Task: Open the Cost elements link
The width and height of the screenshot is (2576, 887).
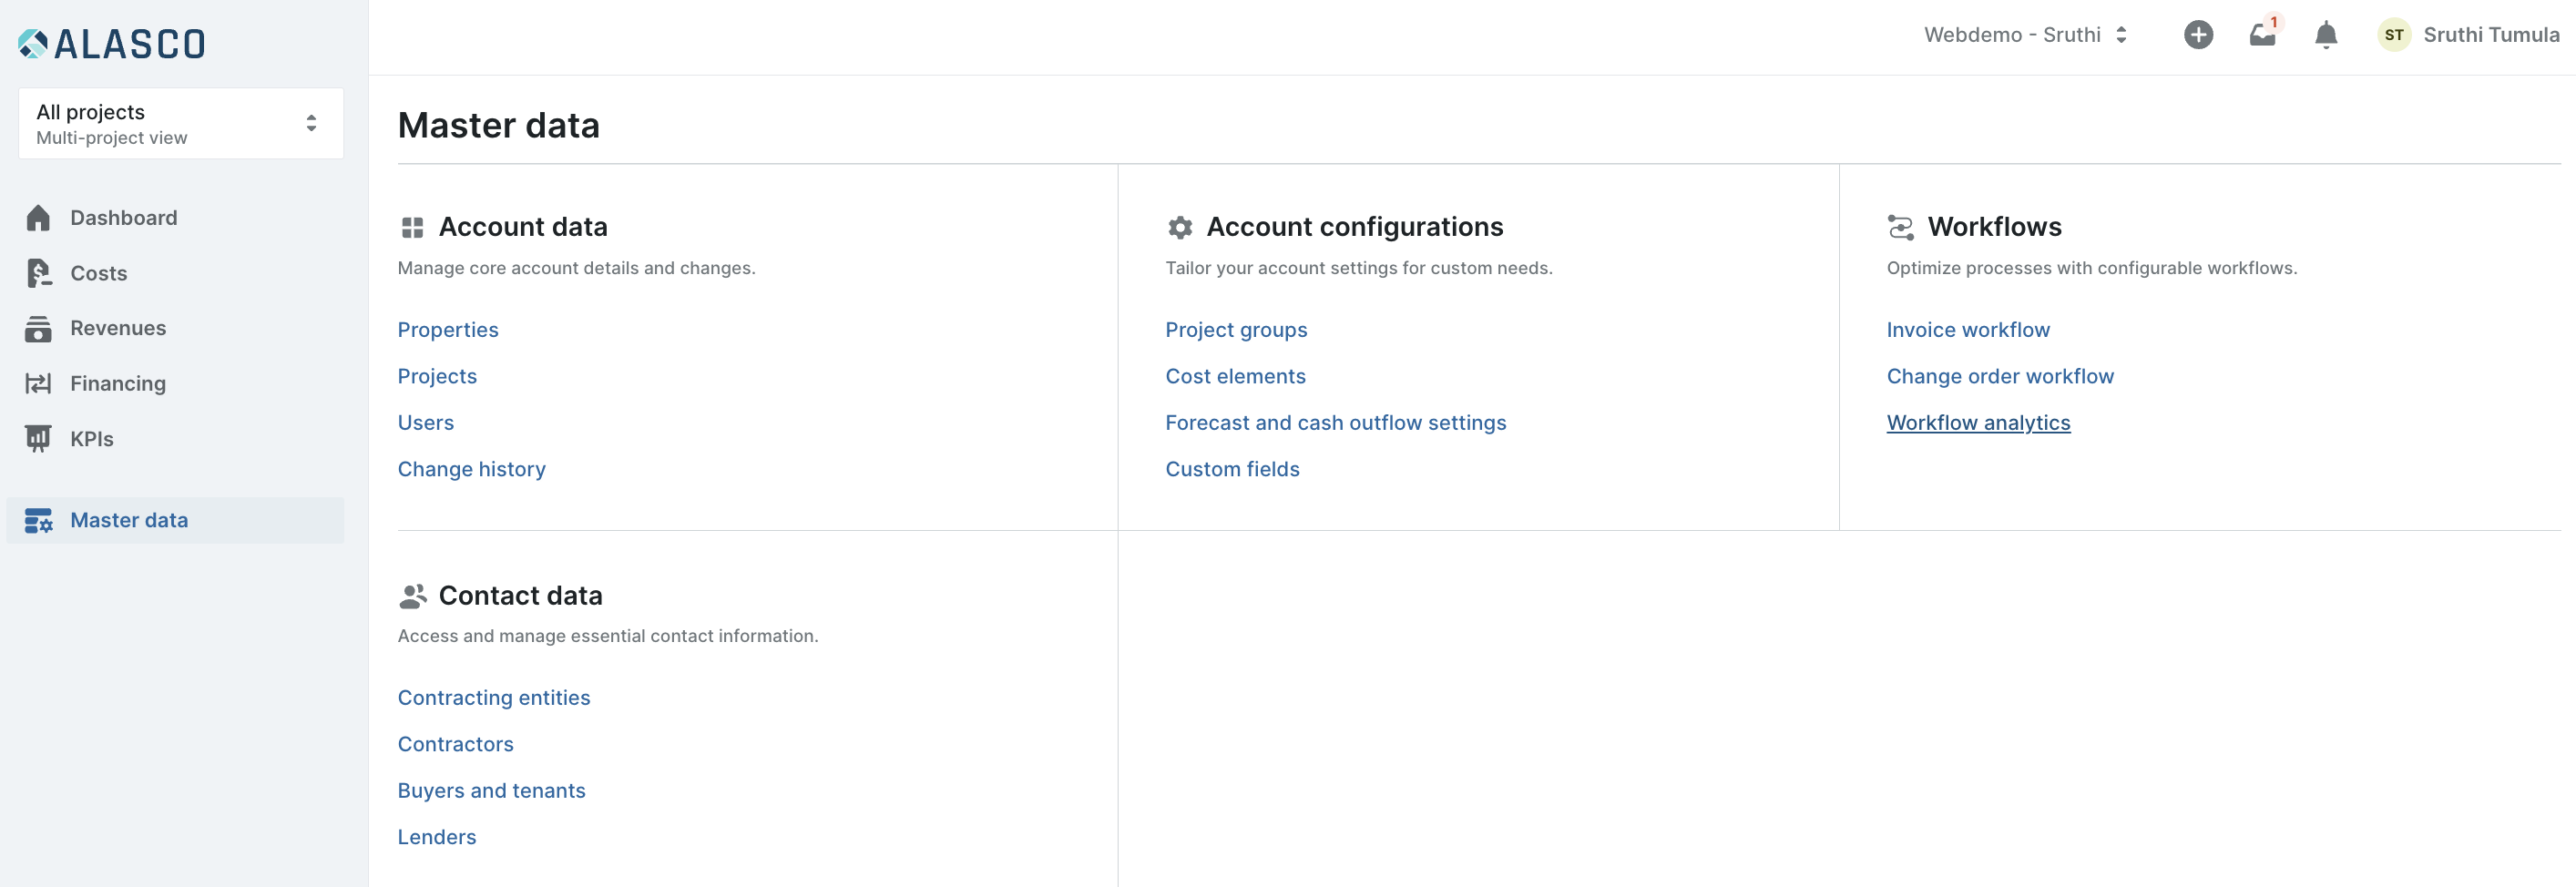Action: 1235,376
